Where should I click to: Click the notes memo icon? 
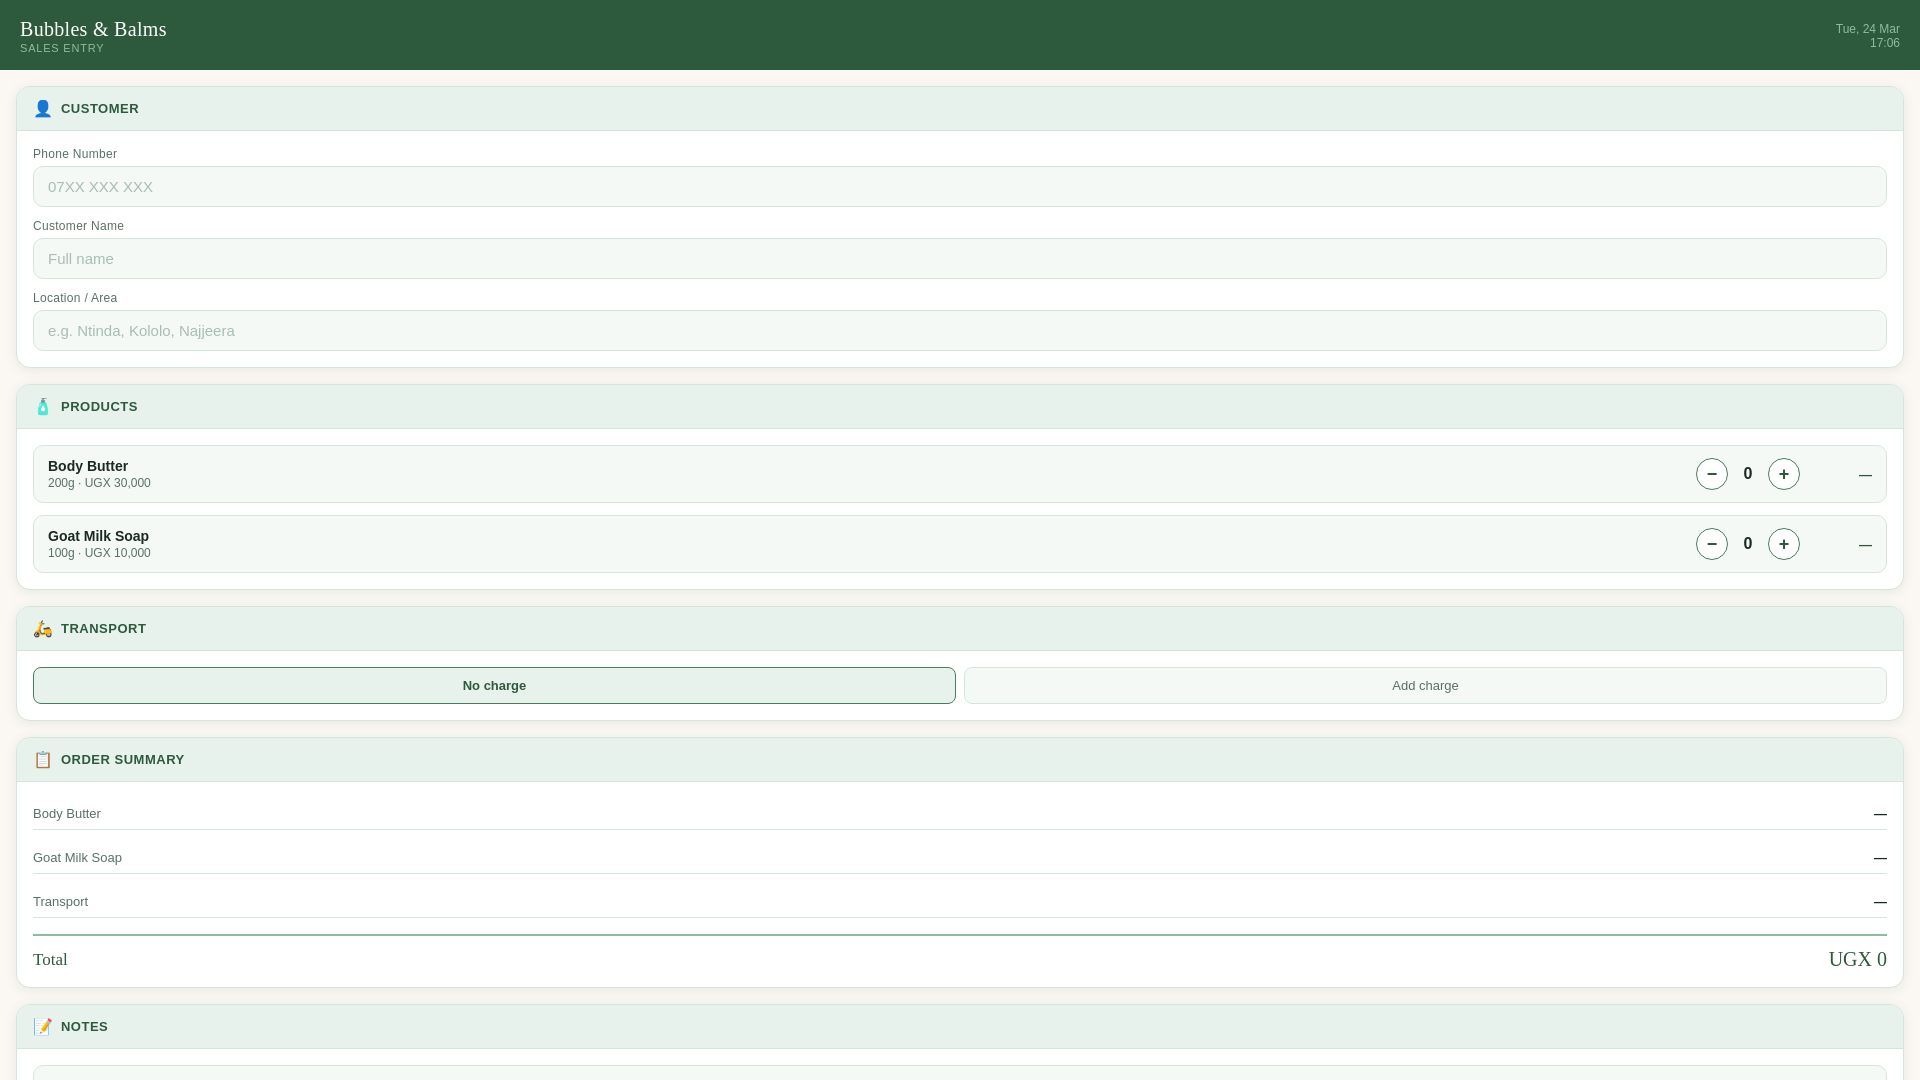tap(43, 1027)
